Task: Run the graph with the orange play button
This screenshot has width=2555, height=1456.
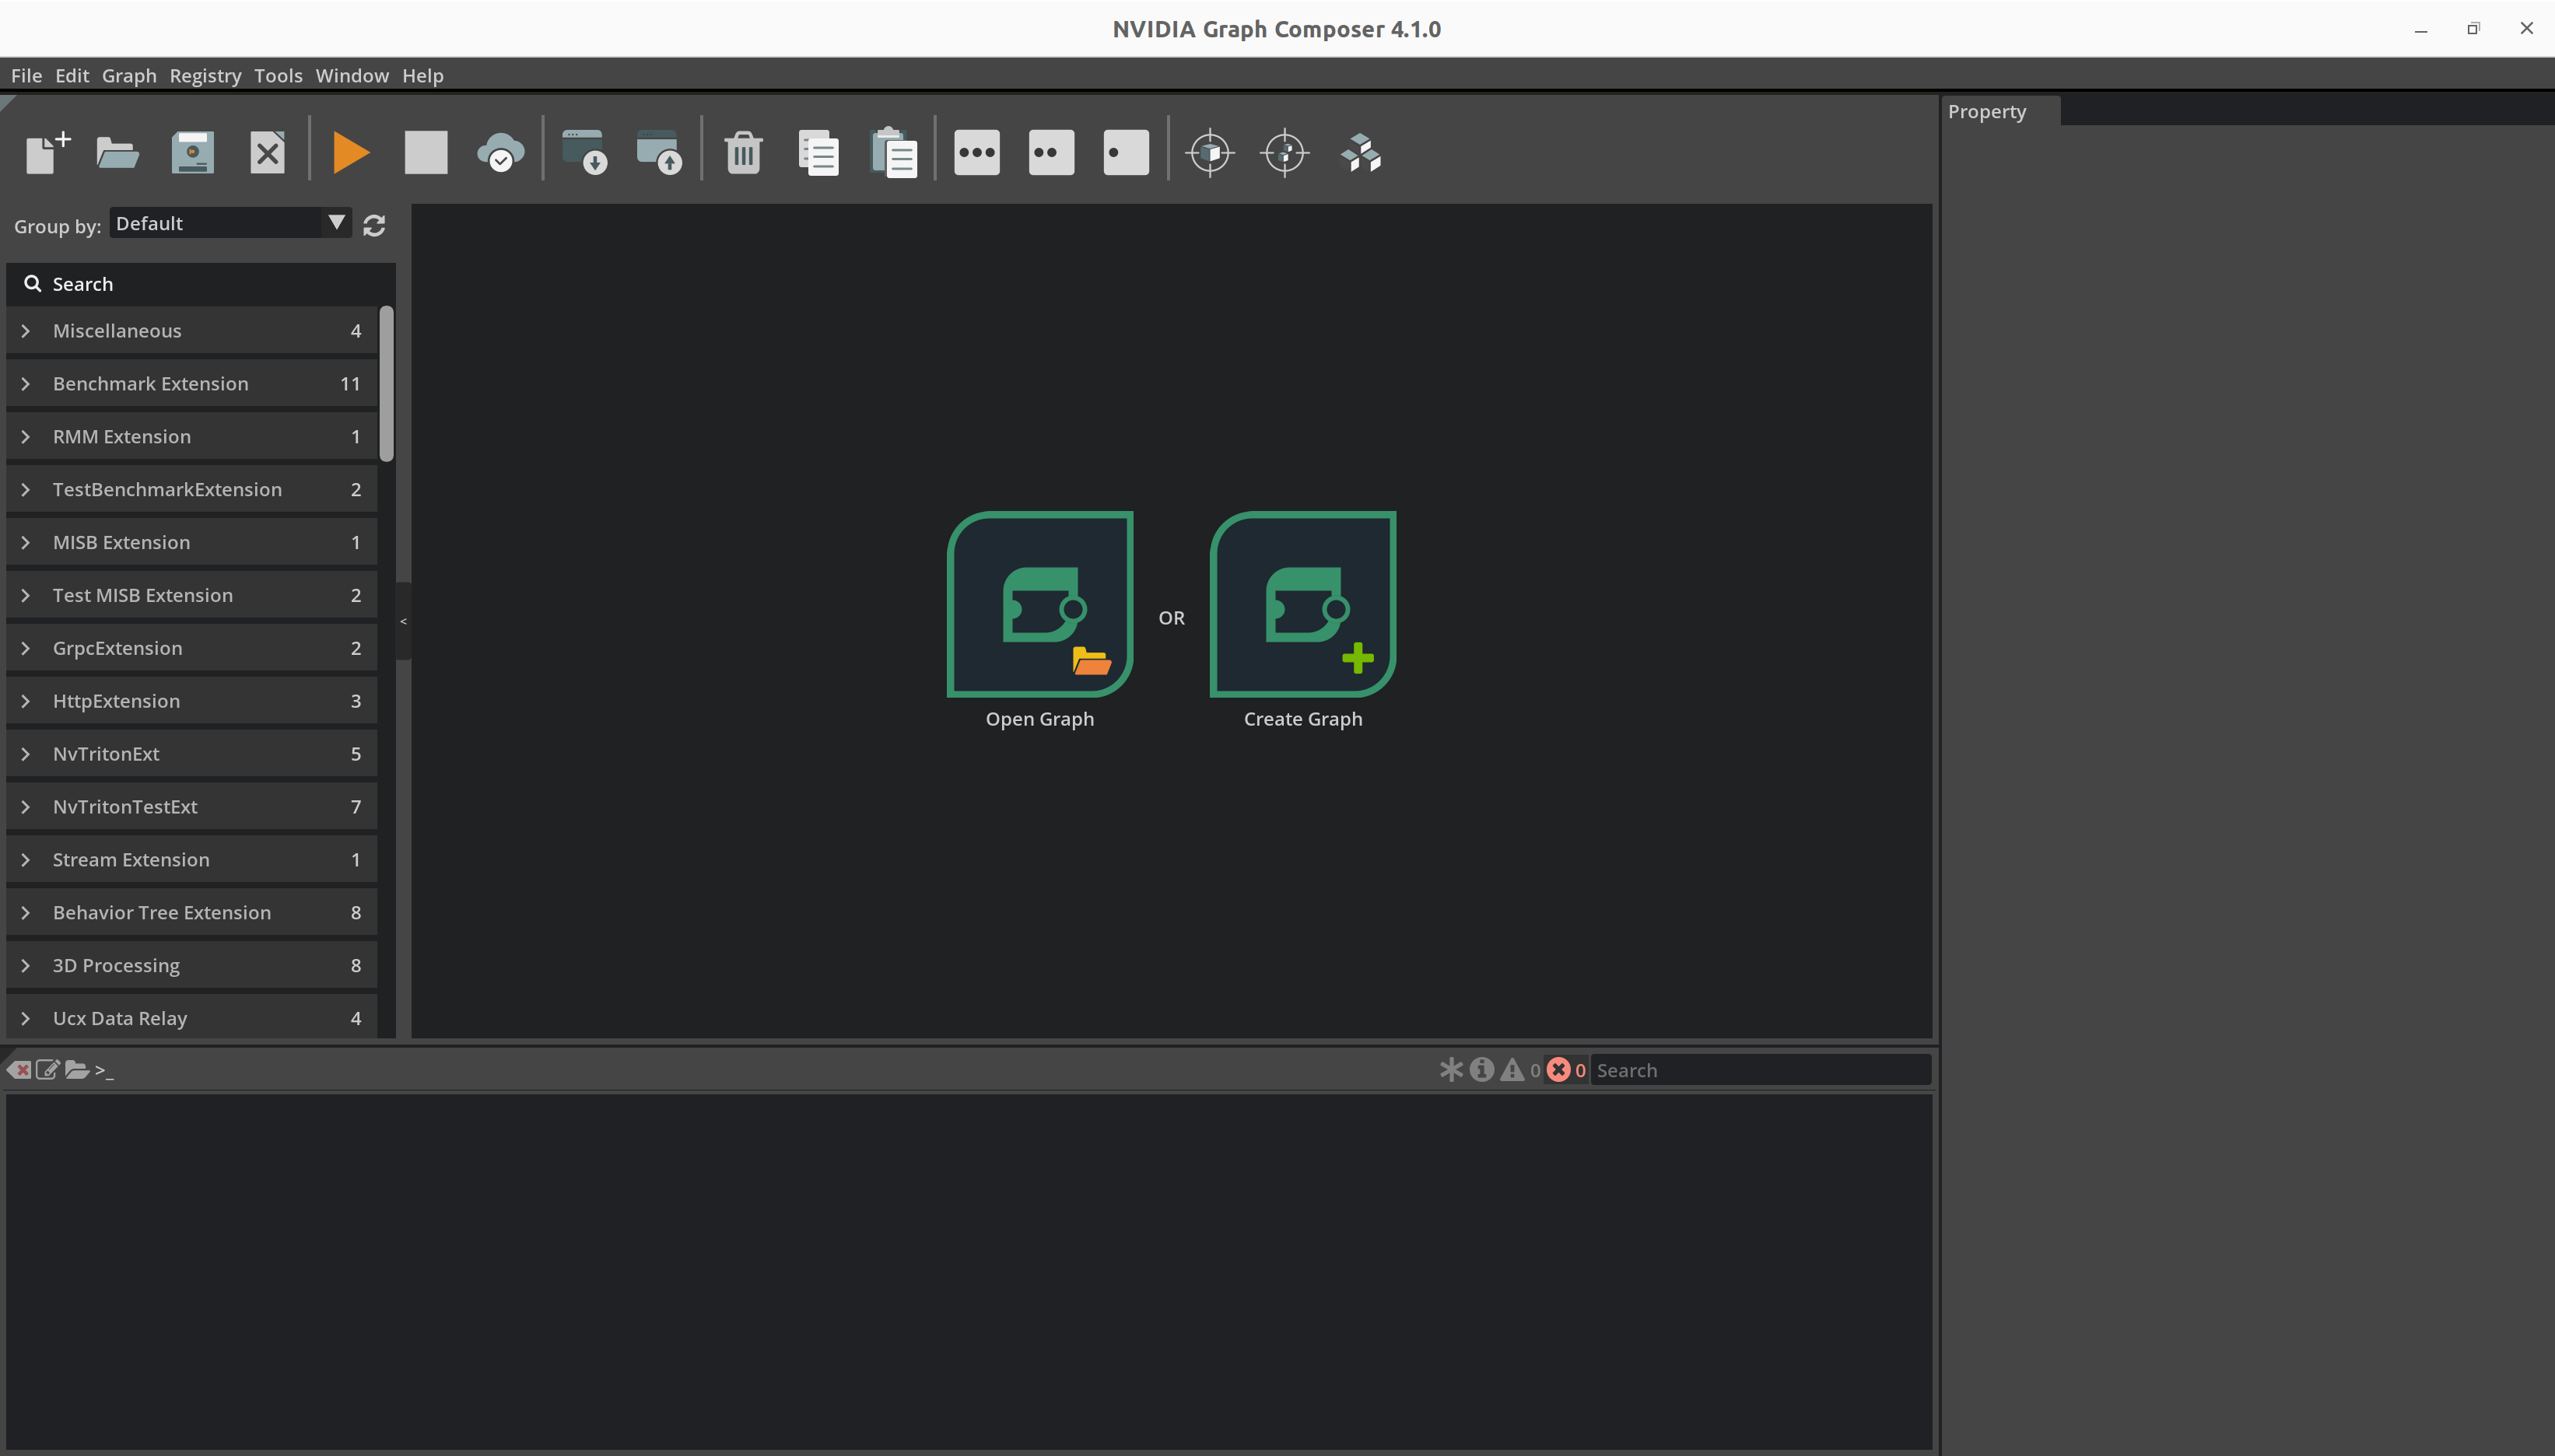Action: (351, 153)
